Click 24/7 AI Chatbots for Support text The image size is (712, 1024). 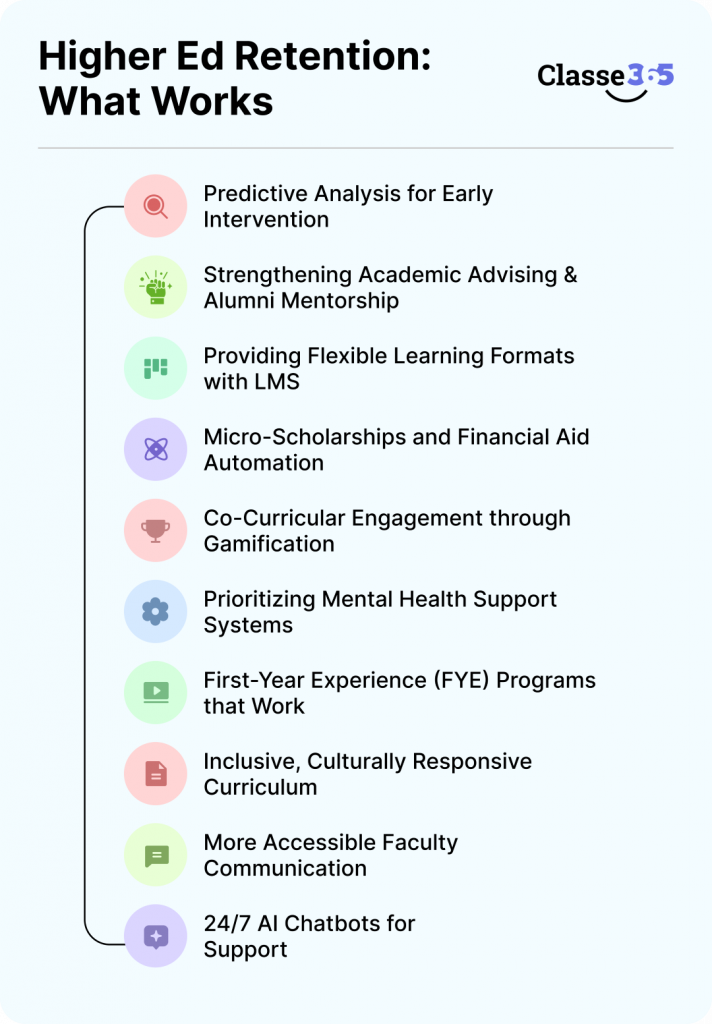coord(310,936)
